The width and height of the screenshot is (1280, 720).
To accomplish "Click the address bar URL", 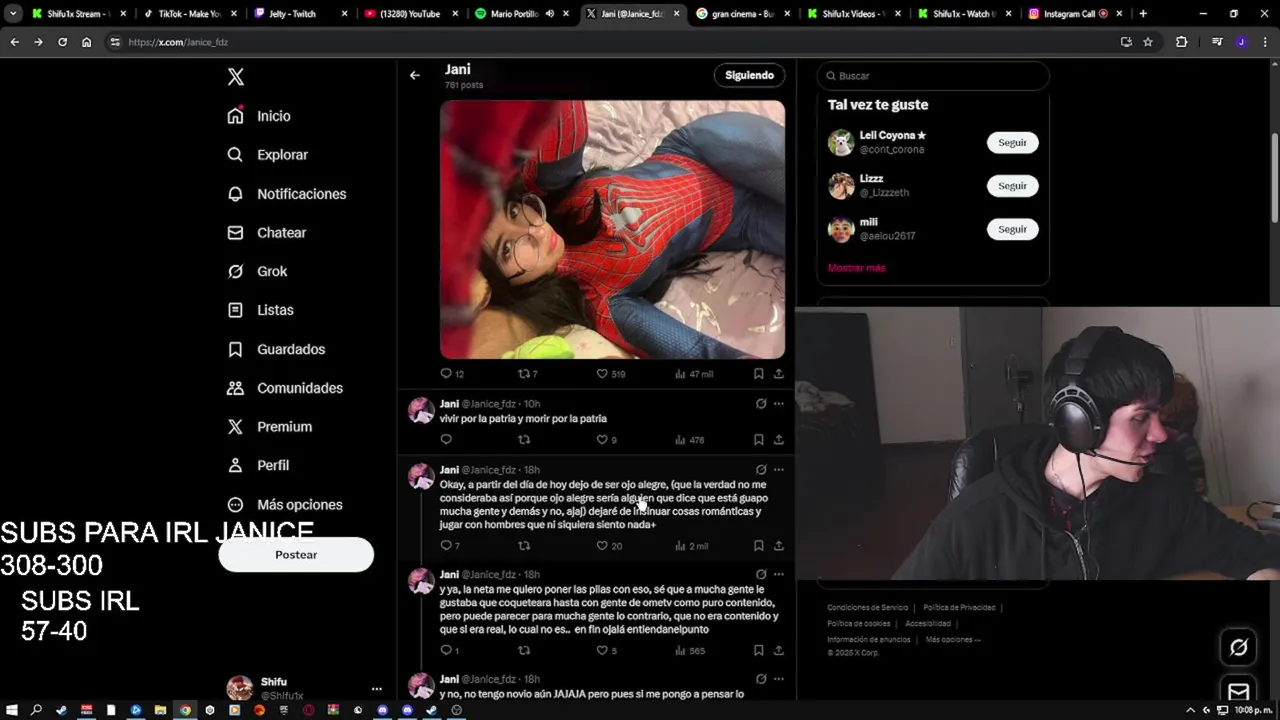I will point(178,42).
